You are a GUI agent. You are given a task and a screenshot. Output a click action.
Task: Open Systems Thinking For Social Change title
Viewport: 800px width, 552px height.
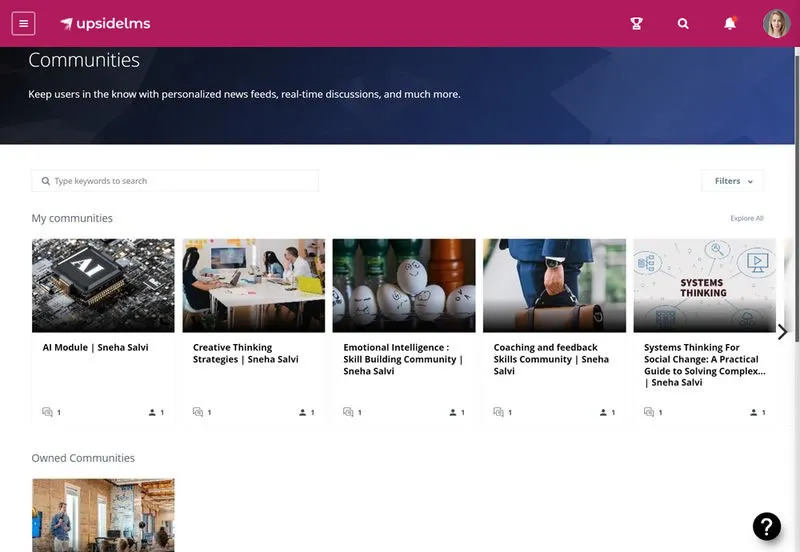[x=705, y=365]
